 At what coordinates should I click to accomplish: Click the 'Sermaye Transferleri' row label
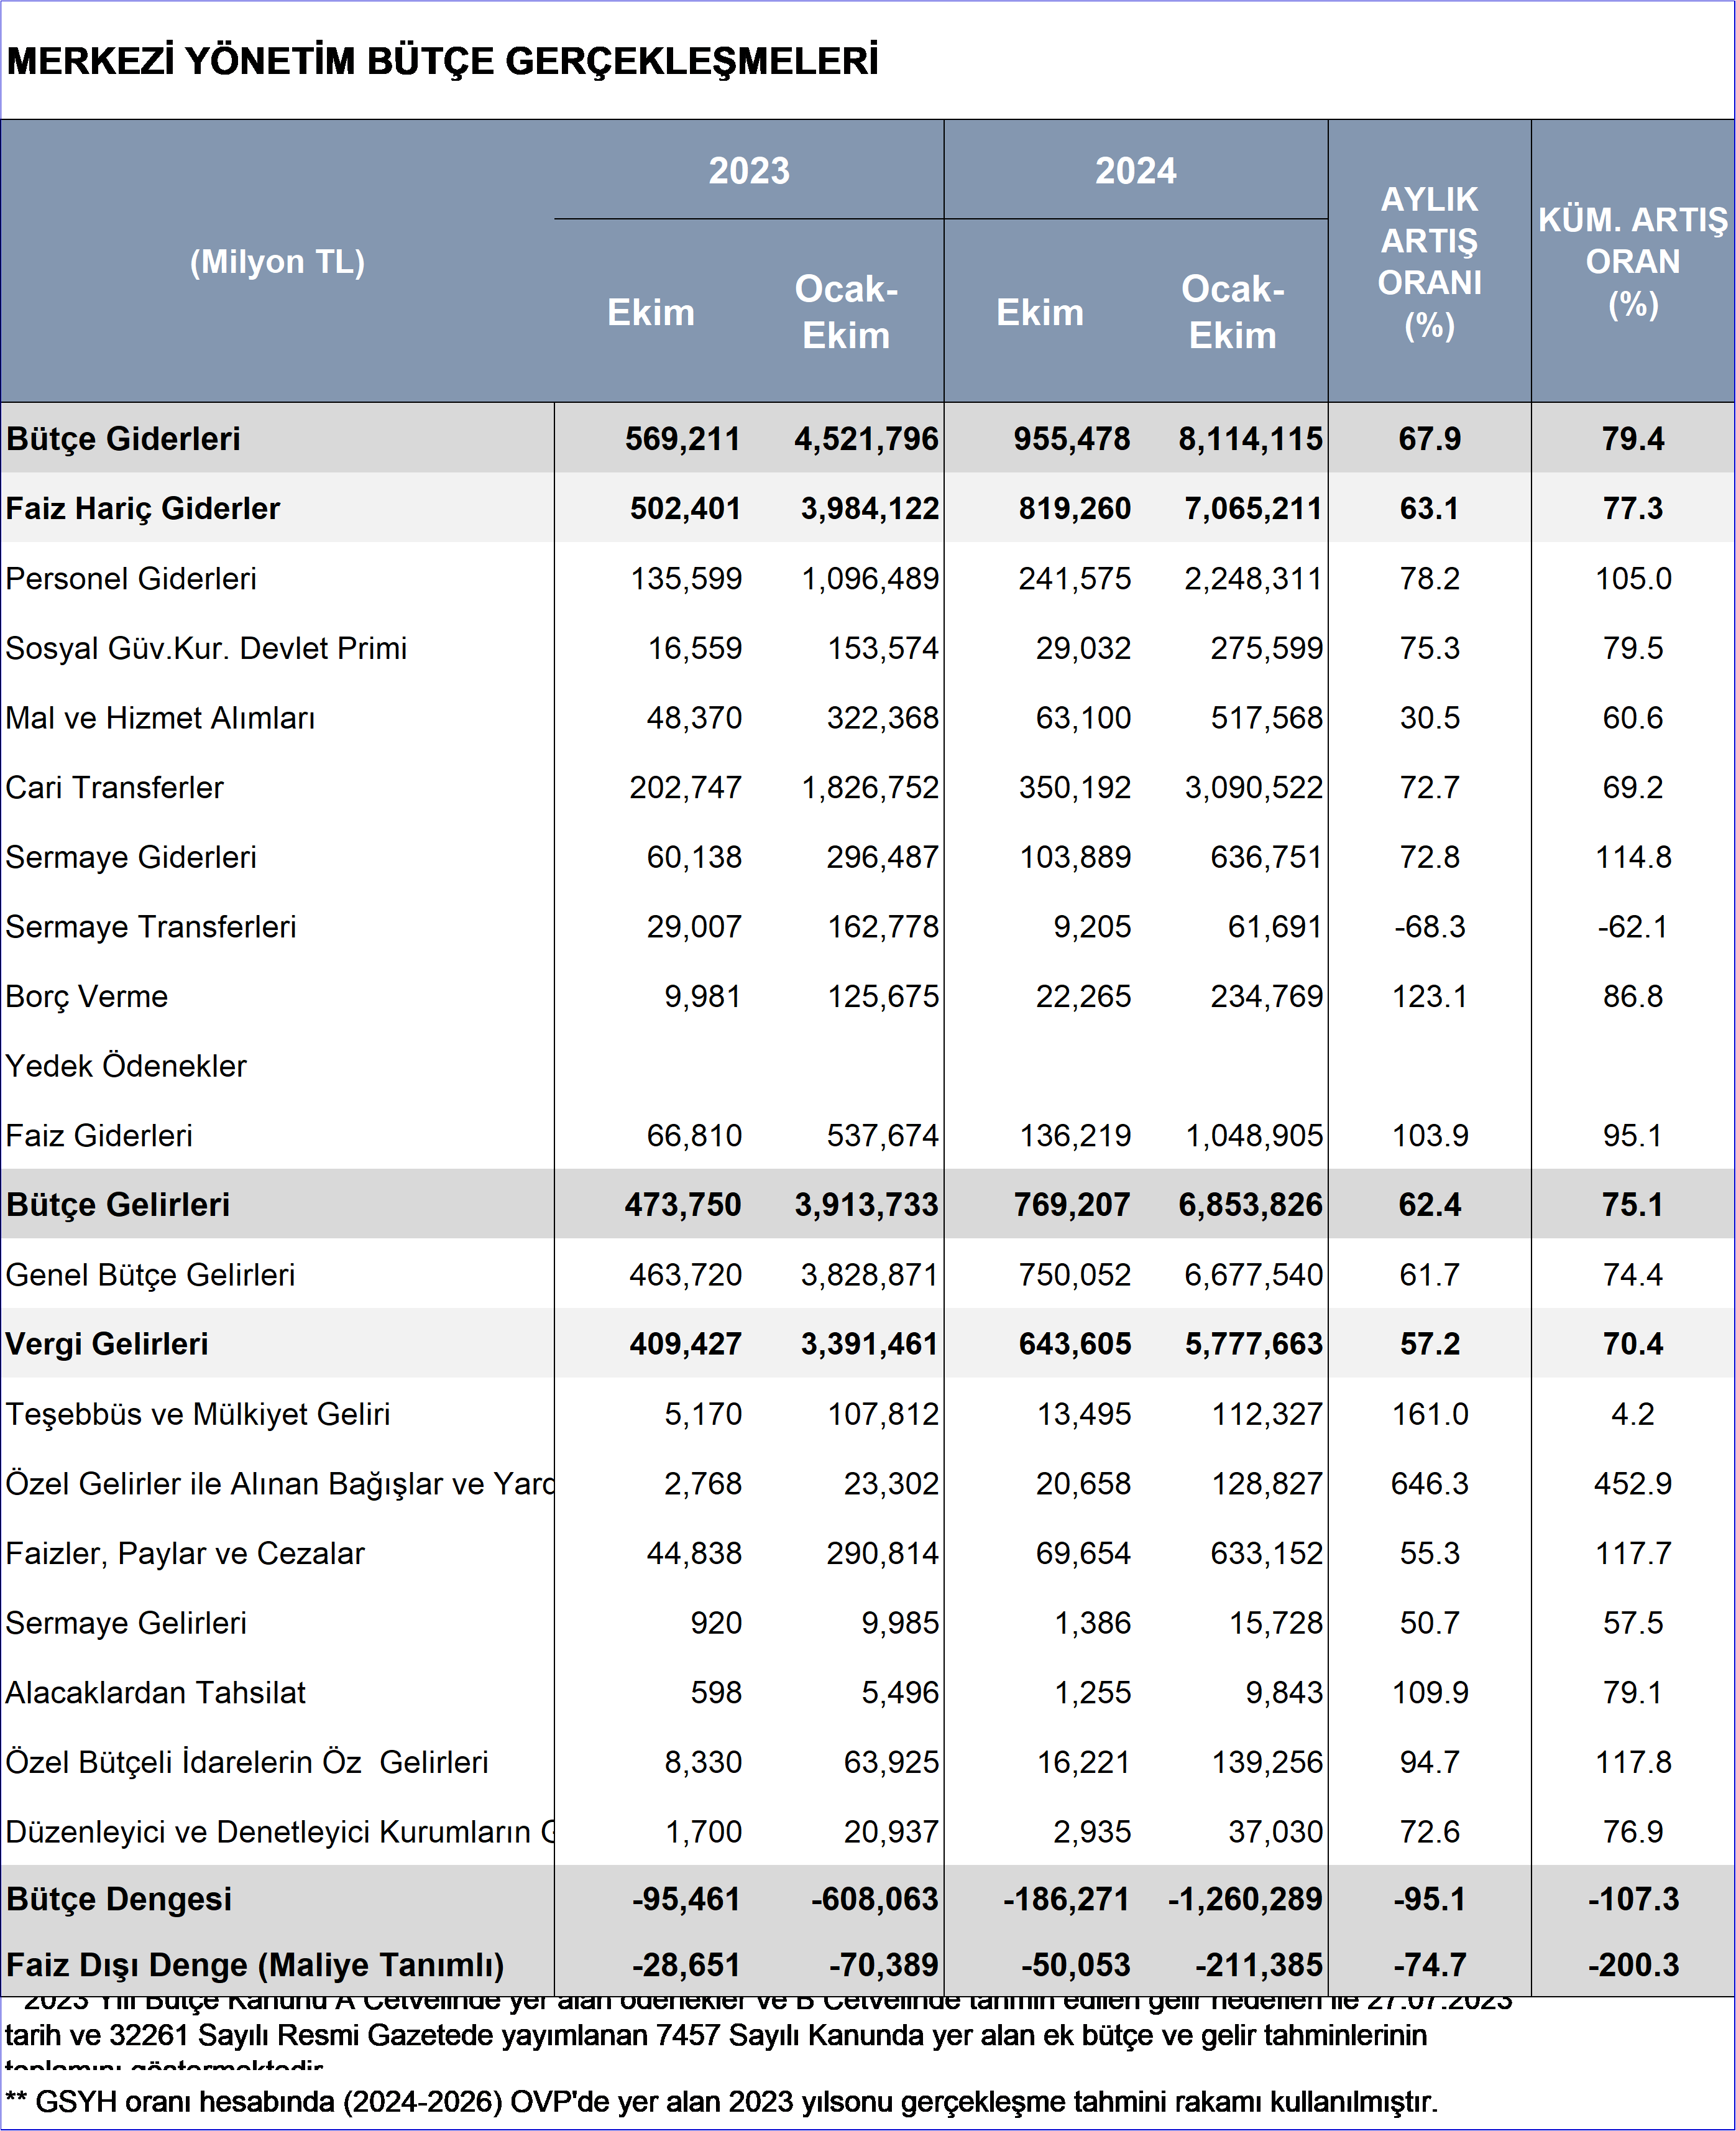pyautogui.click(x=151, y=926)
